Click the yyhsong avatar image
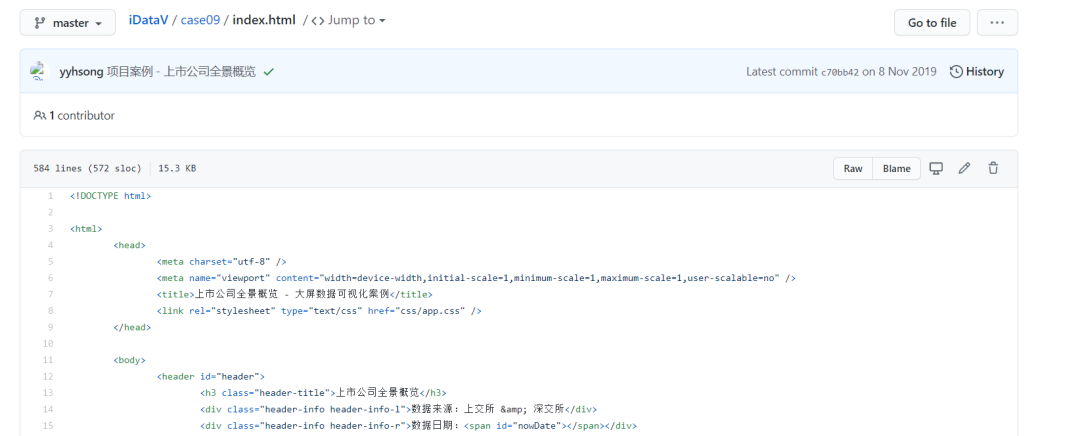This screenshot has width=1080, height=436. point(39,72)
